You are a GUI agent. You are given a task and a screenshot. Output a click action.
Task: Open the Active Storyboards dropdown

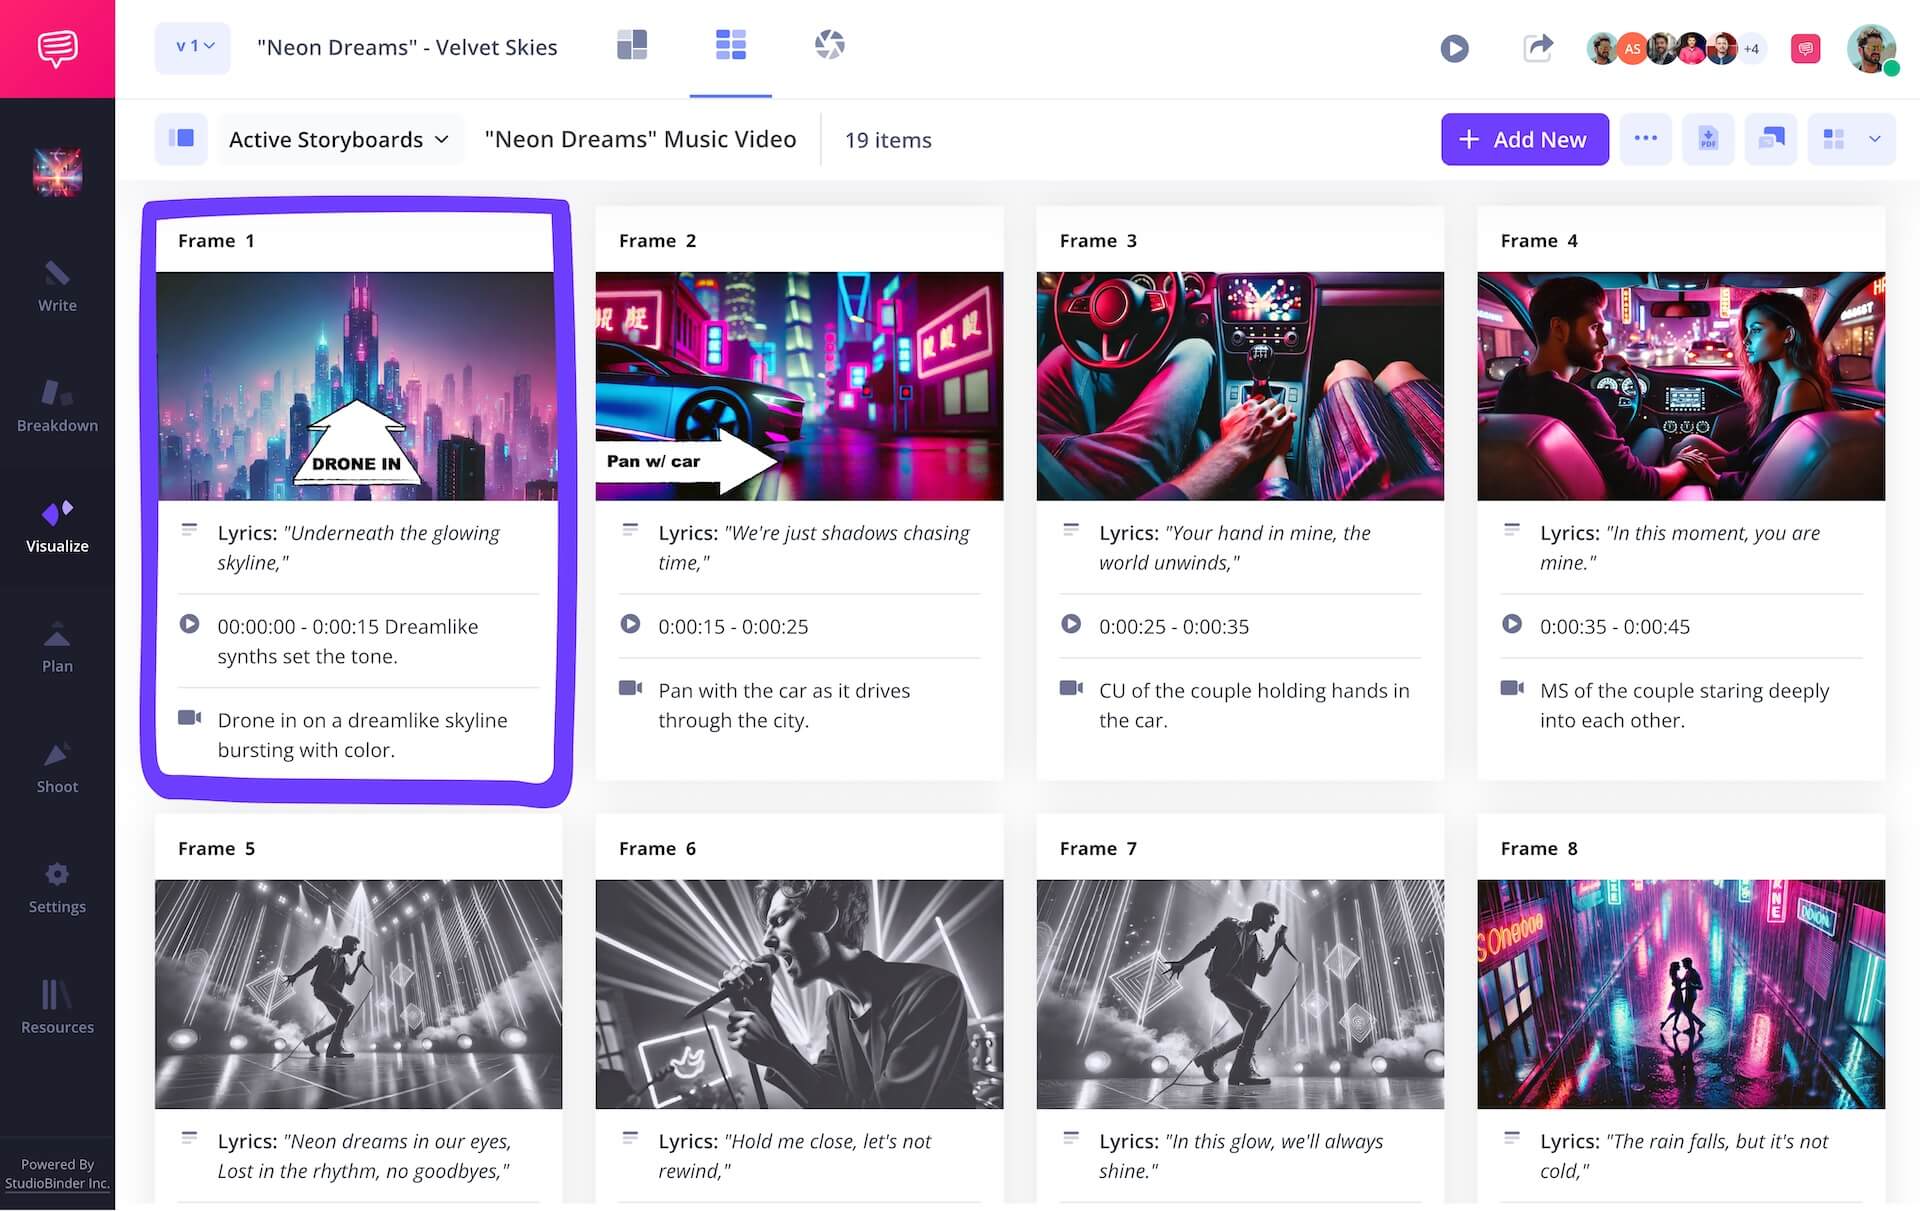(x=340, y=139)
